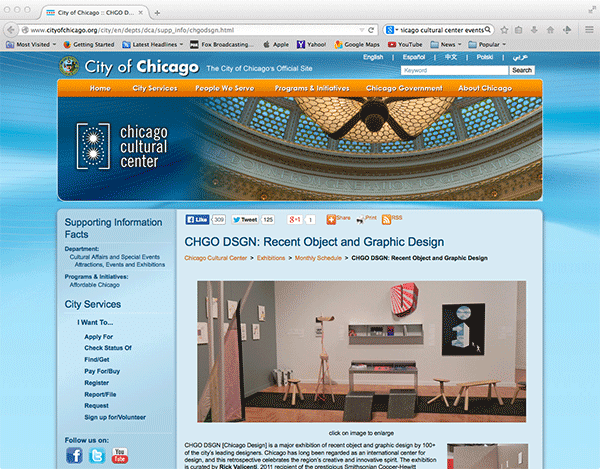The width and height of the screenshot is (600, 469).
Task: Open the YouTube bookmark
Action: (x=405, y=44)
